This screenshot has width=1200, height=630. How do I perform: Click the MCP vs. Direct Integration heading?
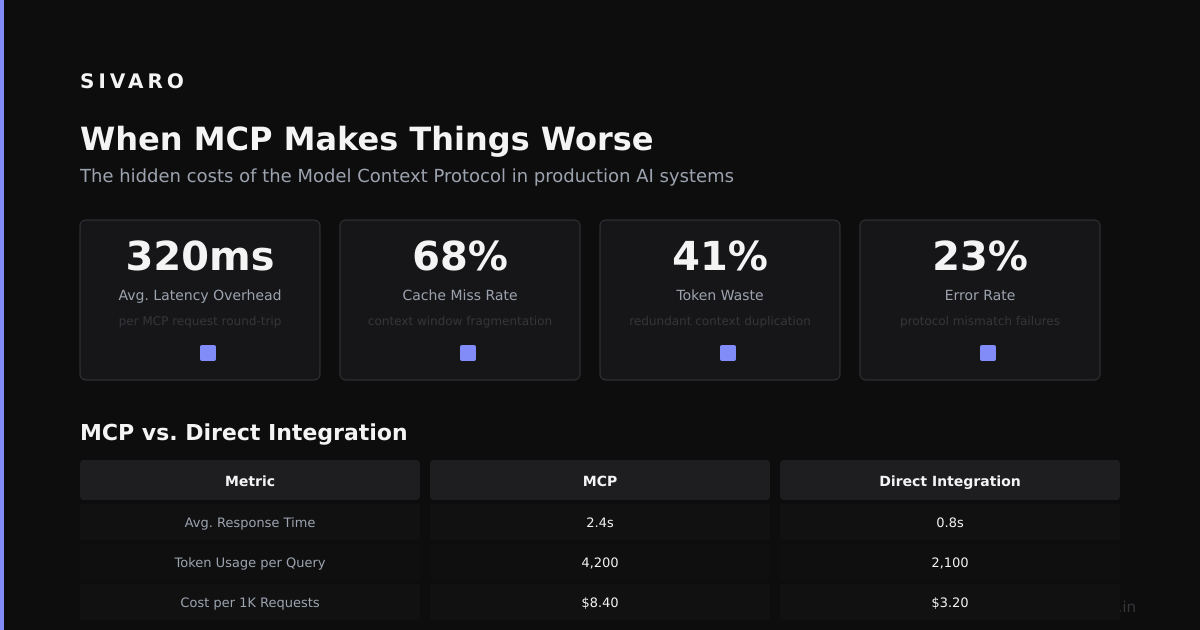coord(244,432)
